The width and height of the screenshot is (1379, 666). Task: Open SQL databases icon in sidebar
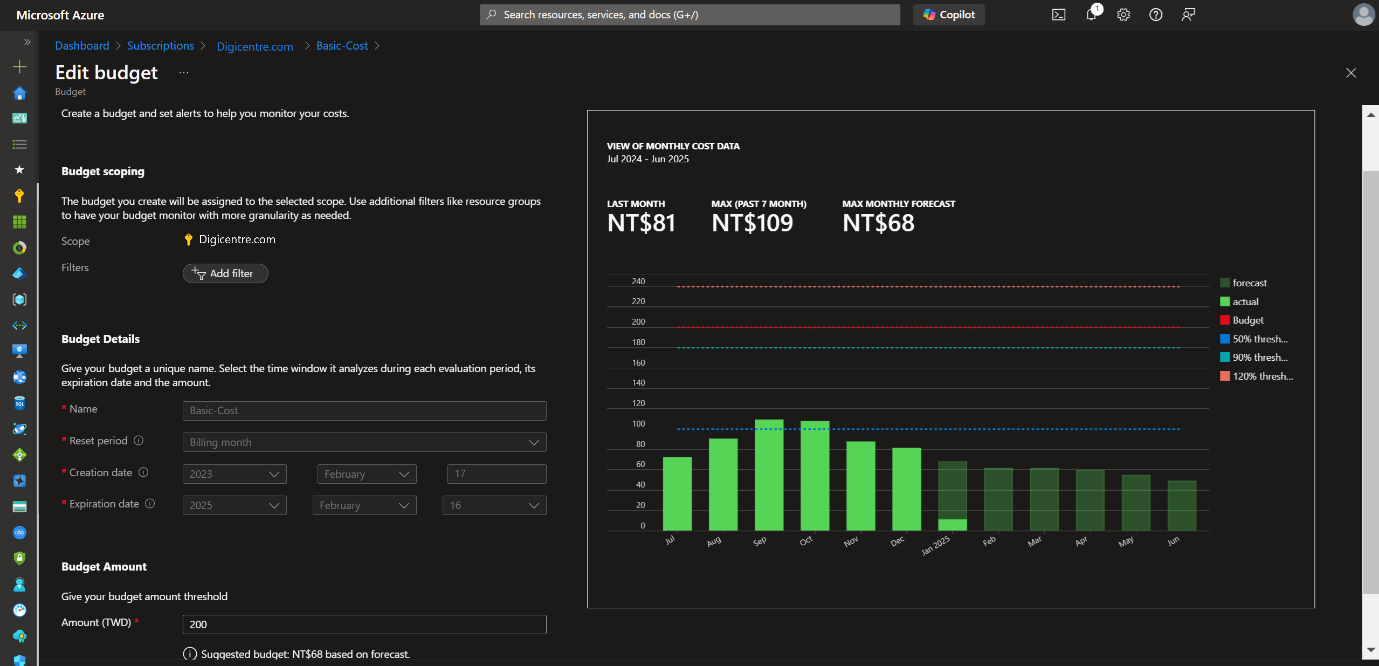pyautogui.click(x=19, y=403)
